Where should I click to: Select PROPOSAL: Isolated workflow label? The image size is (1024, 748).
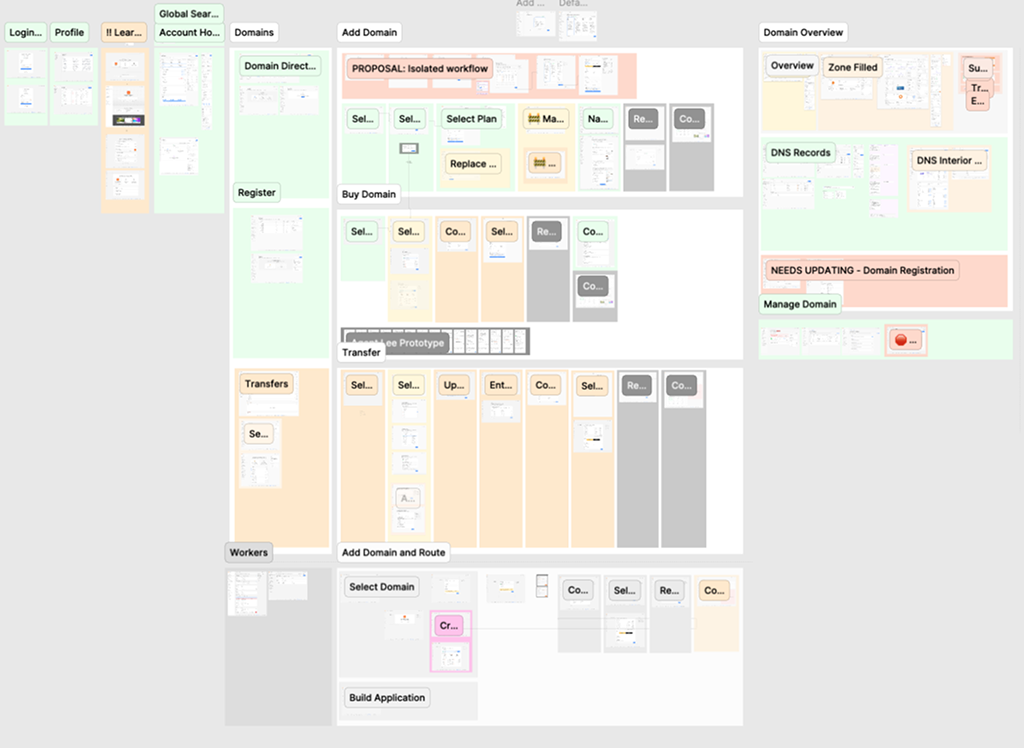[x=420, y=68]
